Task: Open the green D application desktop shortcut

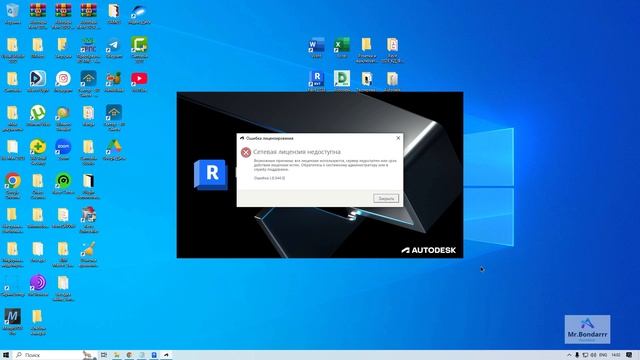Action: coord(342,80)
